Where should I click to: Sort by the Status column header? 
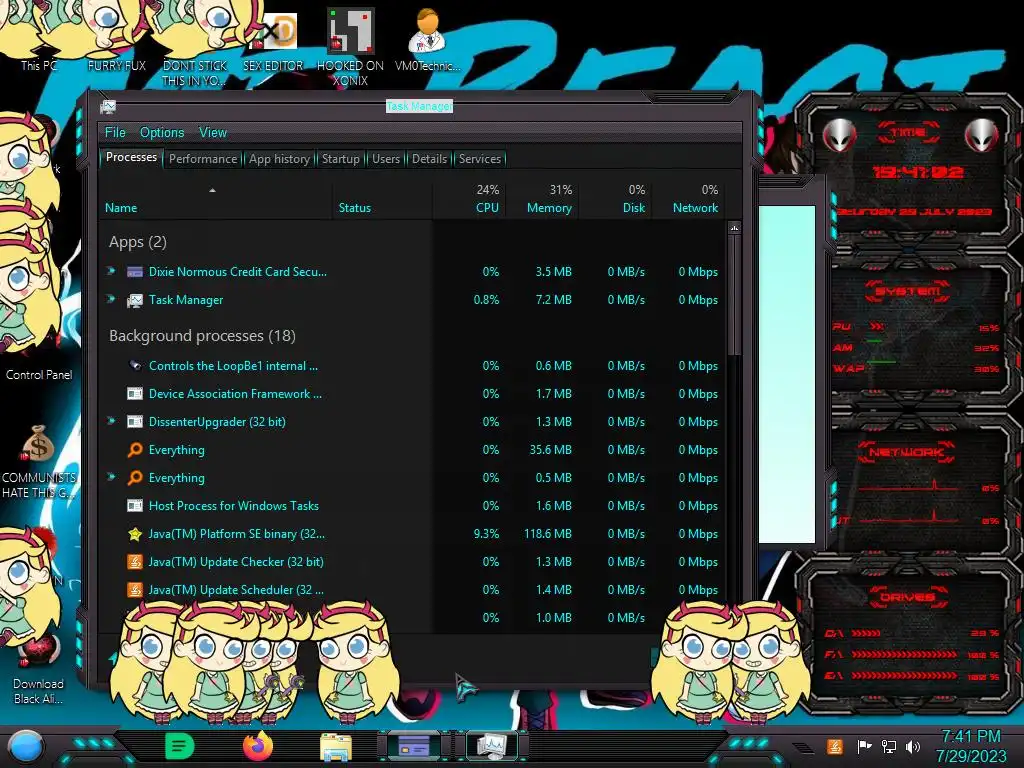(x=382, y=199)
